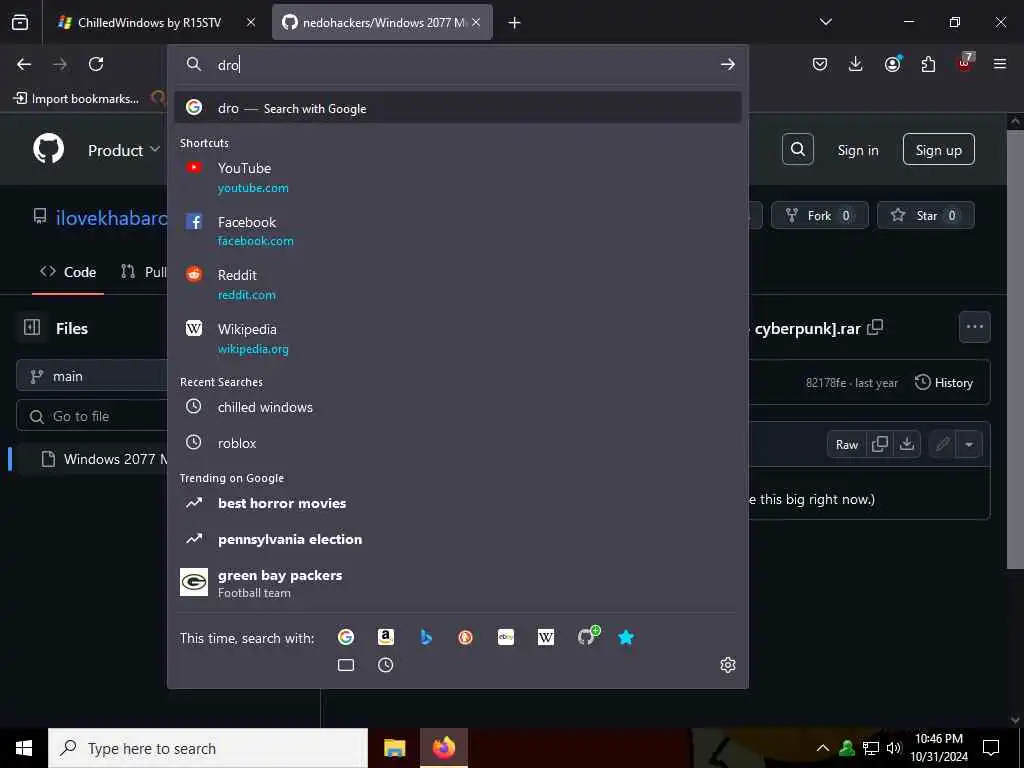Open the main branch selector
Screen dimensions: 1024x768
tap(91, 376)
